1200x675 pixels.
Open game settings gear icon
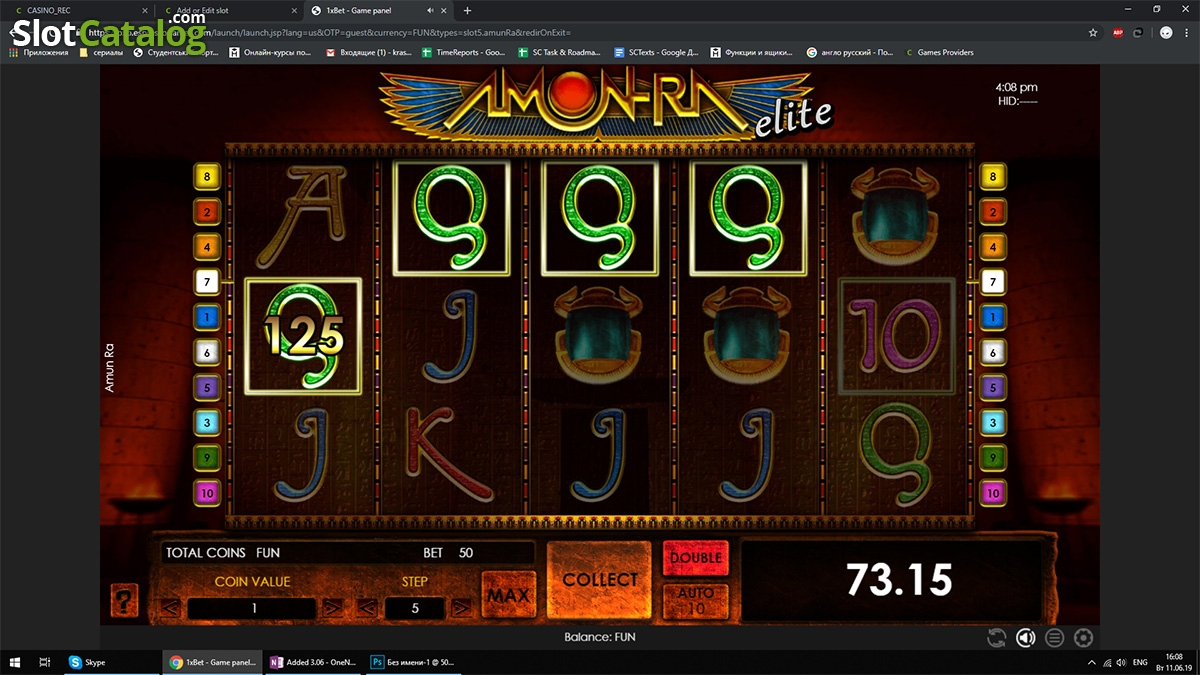[x=1083, y=638]
